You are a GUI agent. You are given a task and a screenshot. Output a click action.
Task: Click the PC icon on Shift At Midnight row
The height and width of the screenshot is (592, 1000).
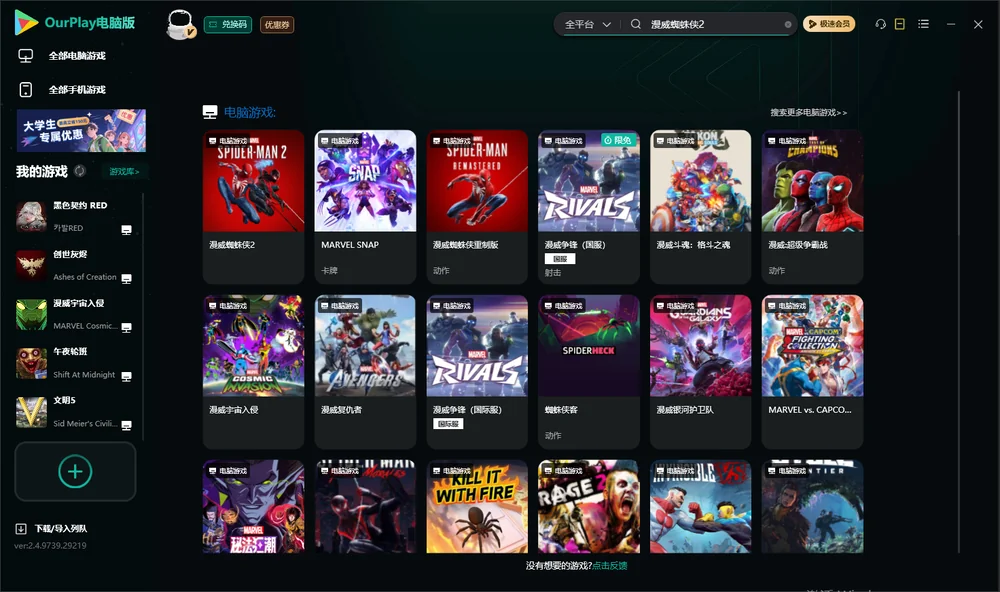126,376
